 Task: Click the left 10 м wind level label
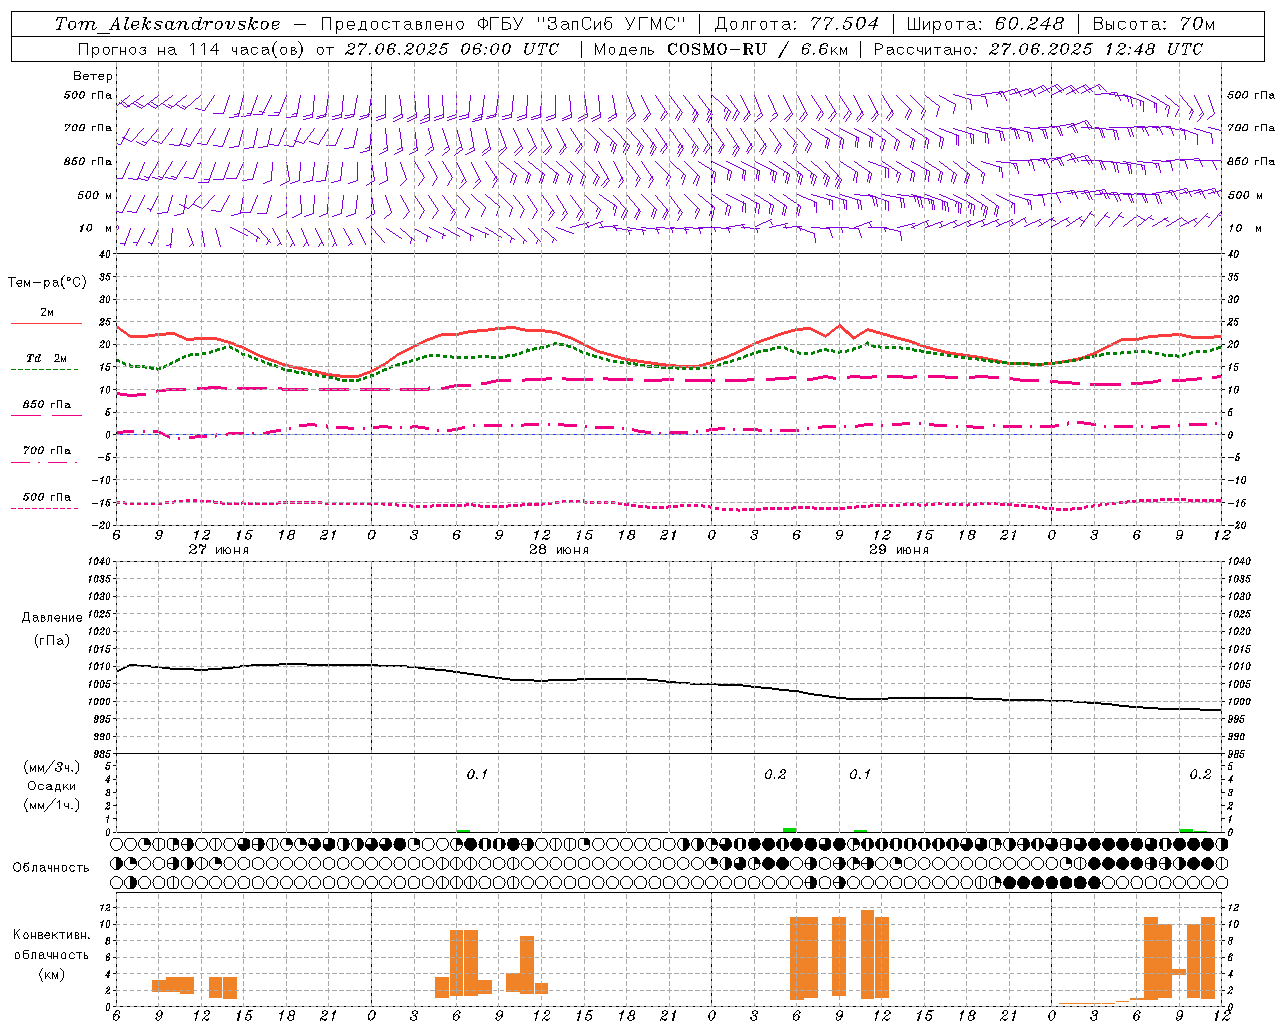[96, 228]
